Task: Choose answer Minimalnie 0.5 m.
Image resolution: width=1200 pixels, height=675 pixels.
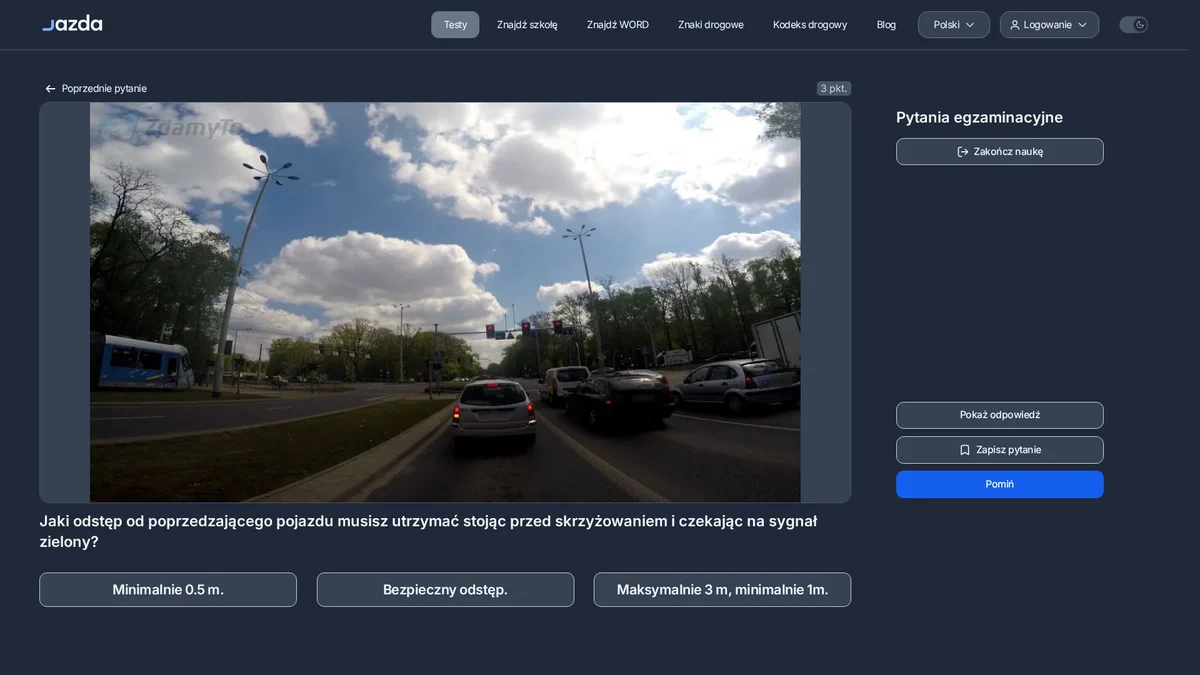Action: pyautogui.click(x=168, y=590)
